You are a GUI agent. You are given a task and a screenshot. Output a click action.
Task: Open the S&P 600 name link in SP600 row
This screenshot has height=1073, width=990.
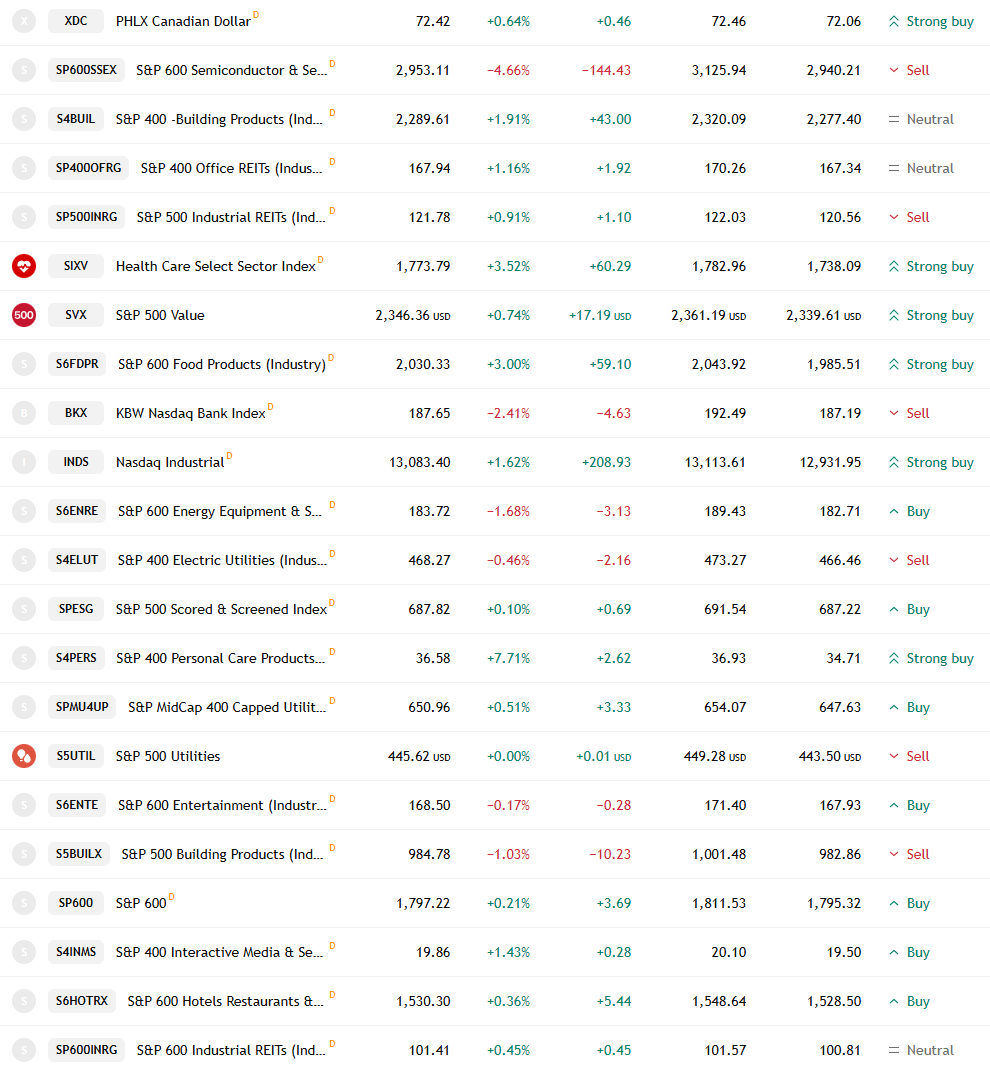(x=141, y=903)
